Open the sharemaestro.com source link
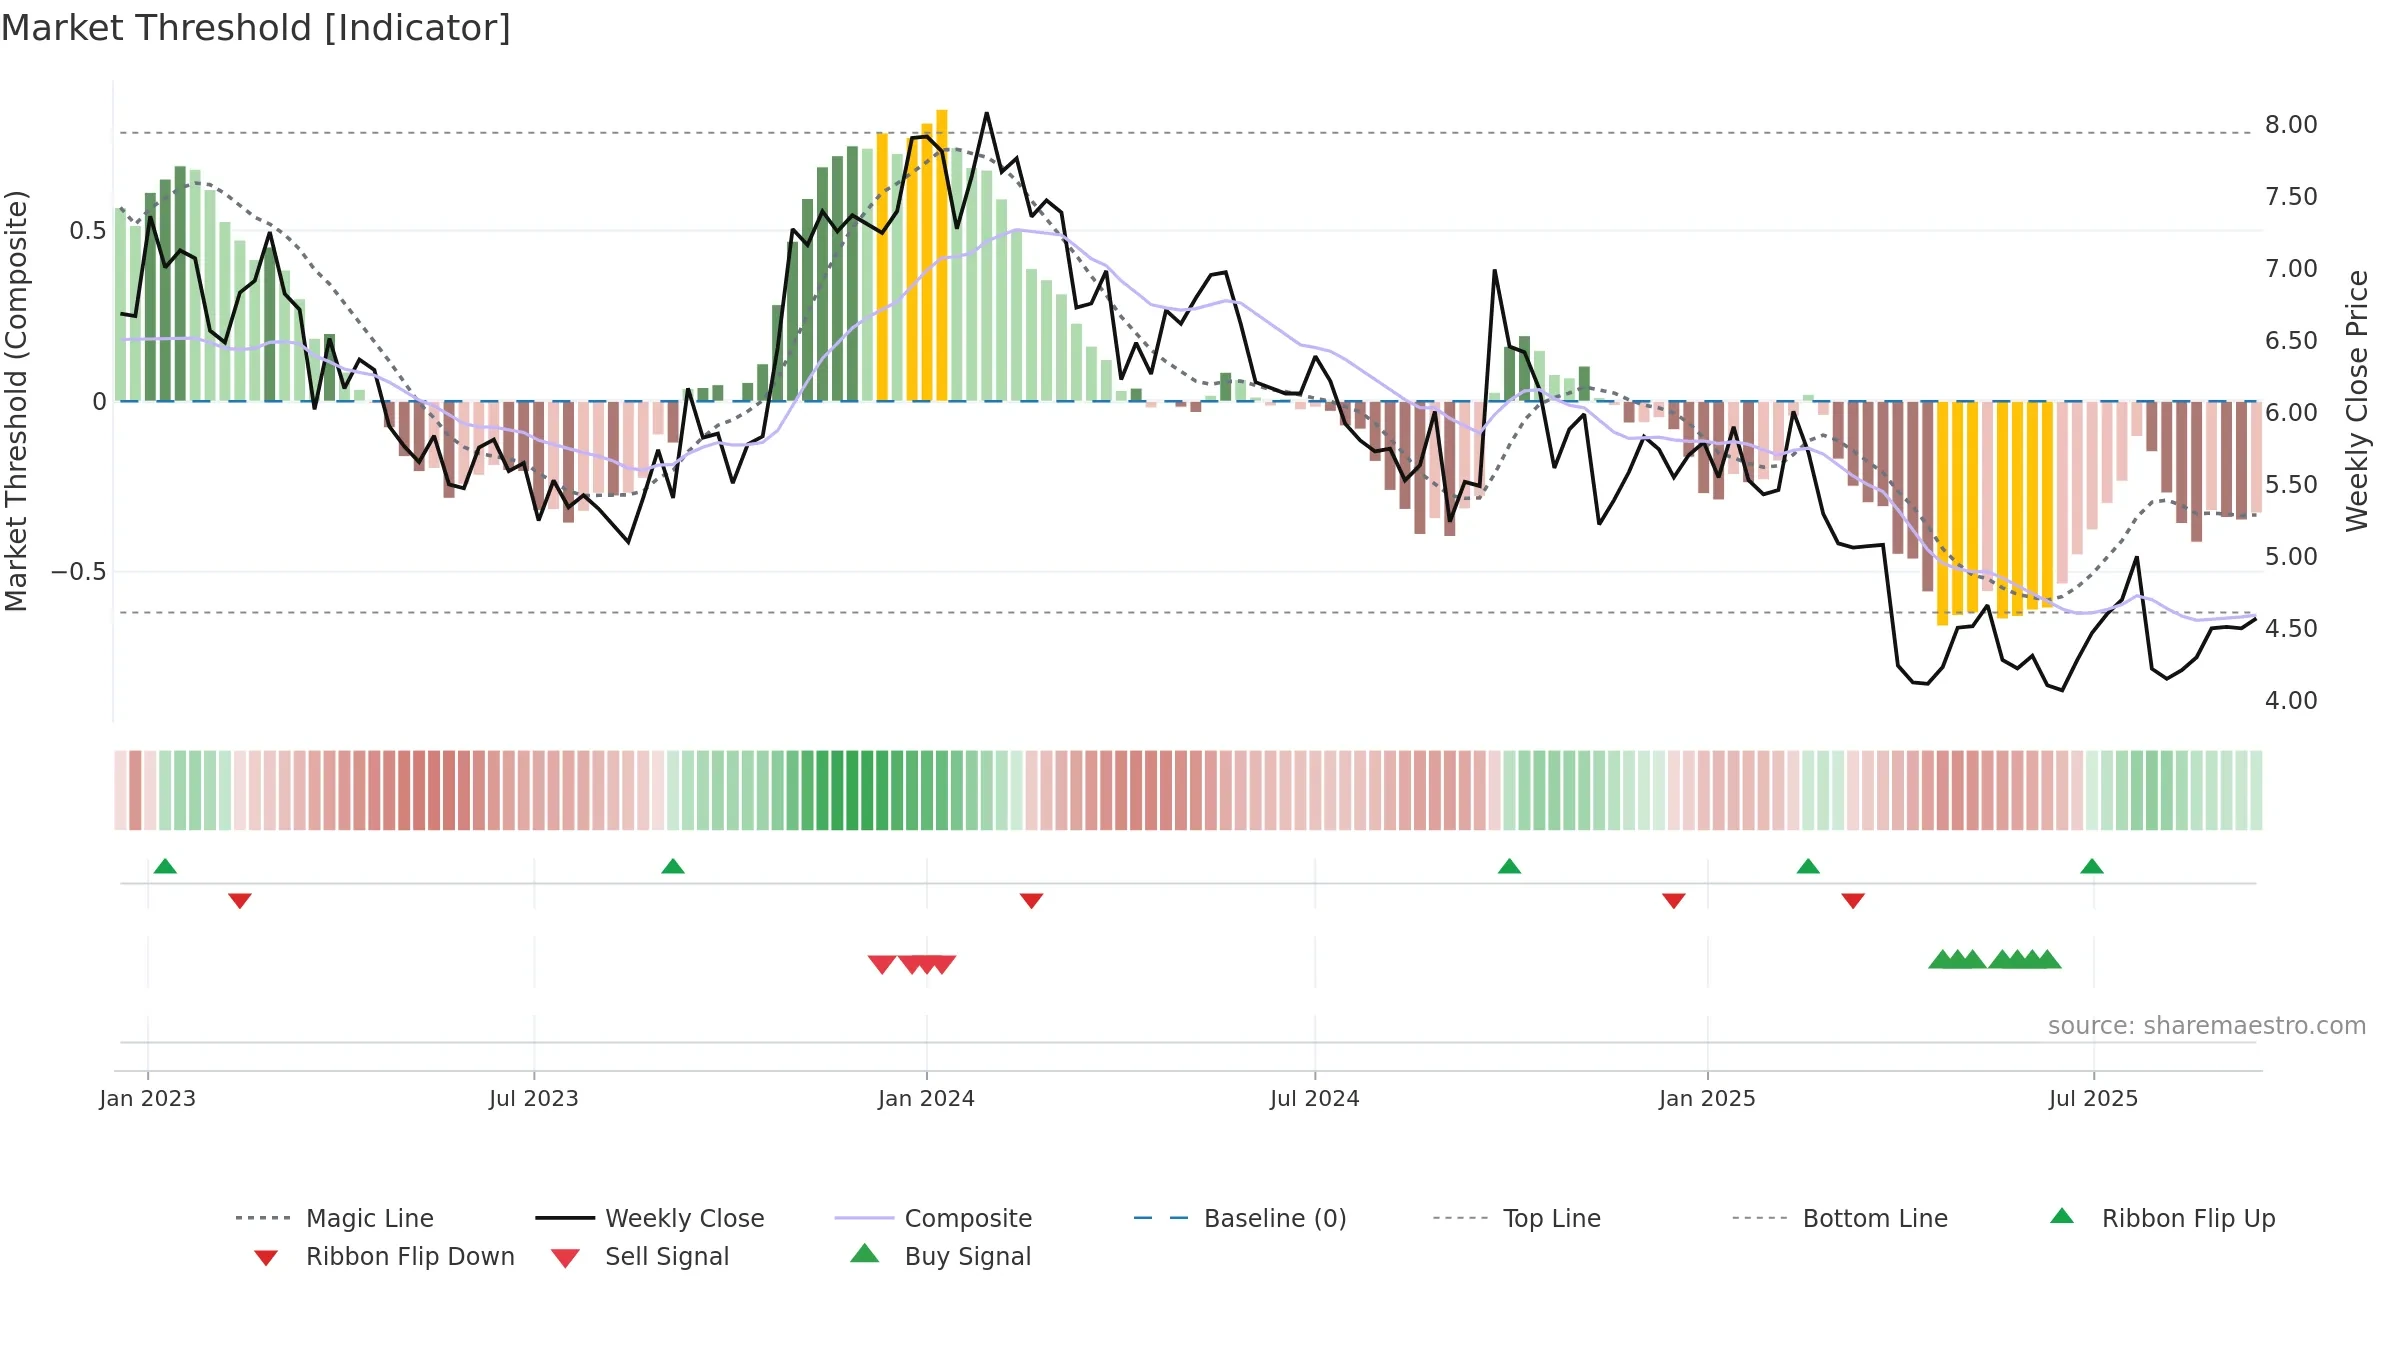 pos(2207,1026)
